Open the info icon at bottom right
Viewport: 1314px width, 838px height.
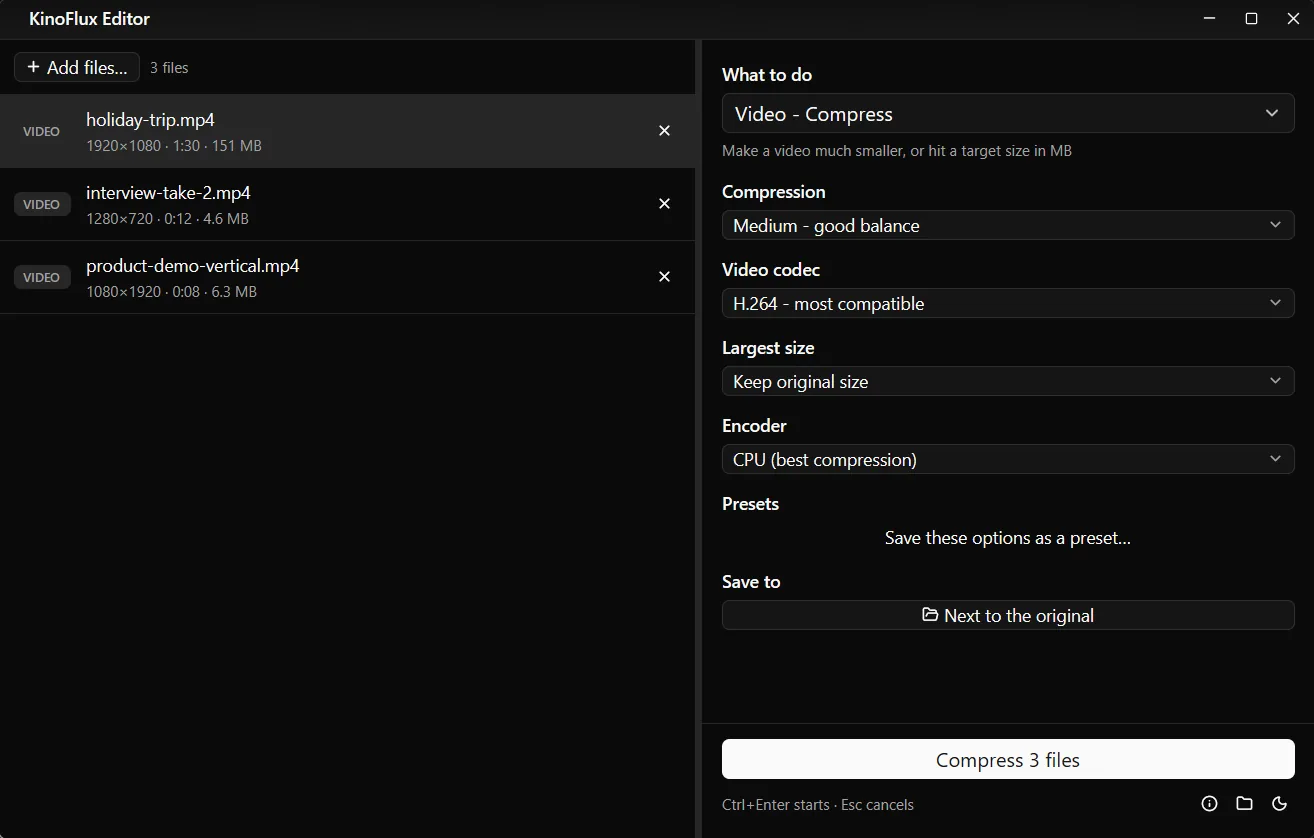[x=1210, y=803]
